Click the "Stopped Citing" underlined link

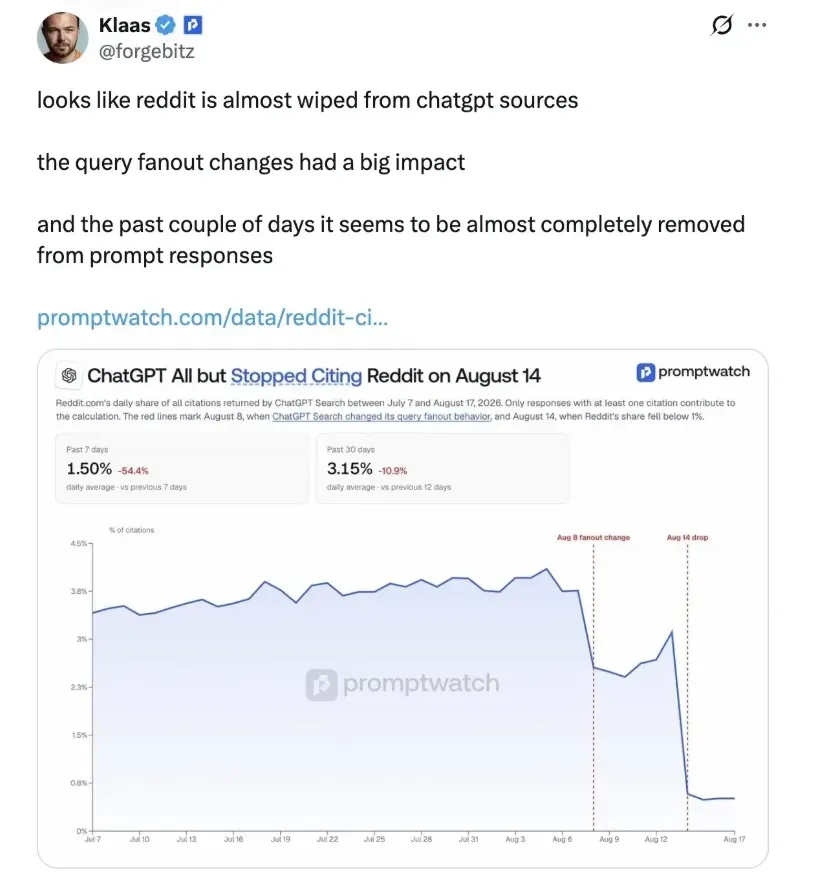(296, 376)
